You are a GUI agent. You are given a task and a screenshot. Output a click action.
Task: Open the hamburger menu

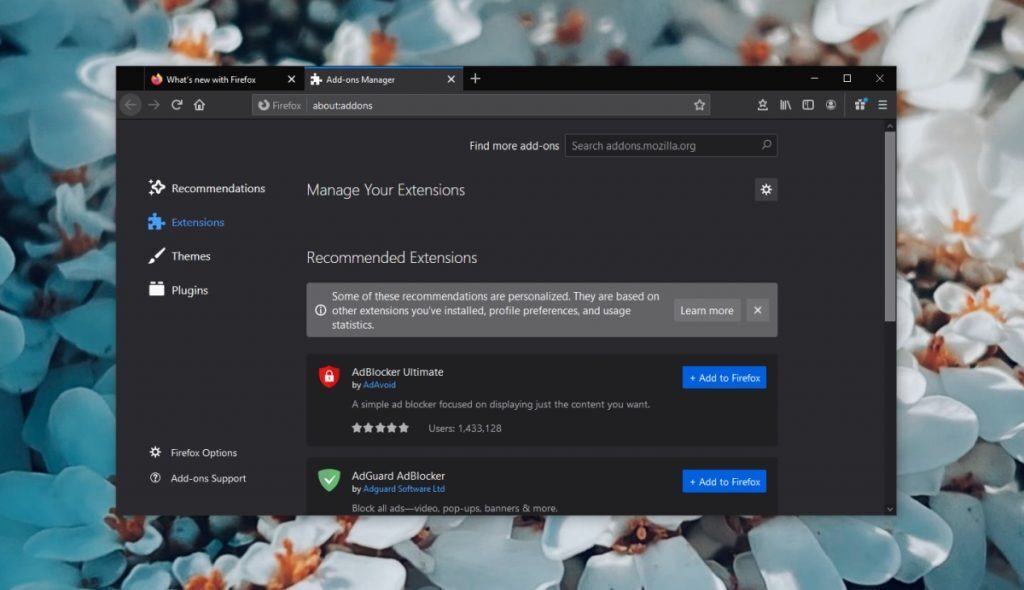(882, 104)
